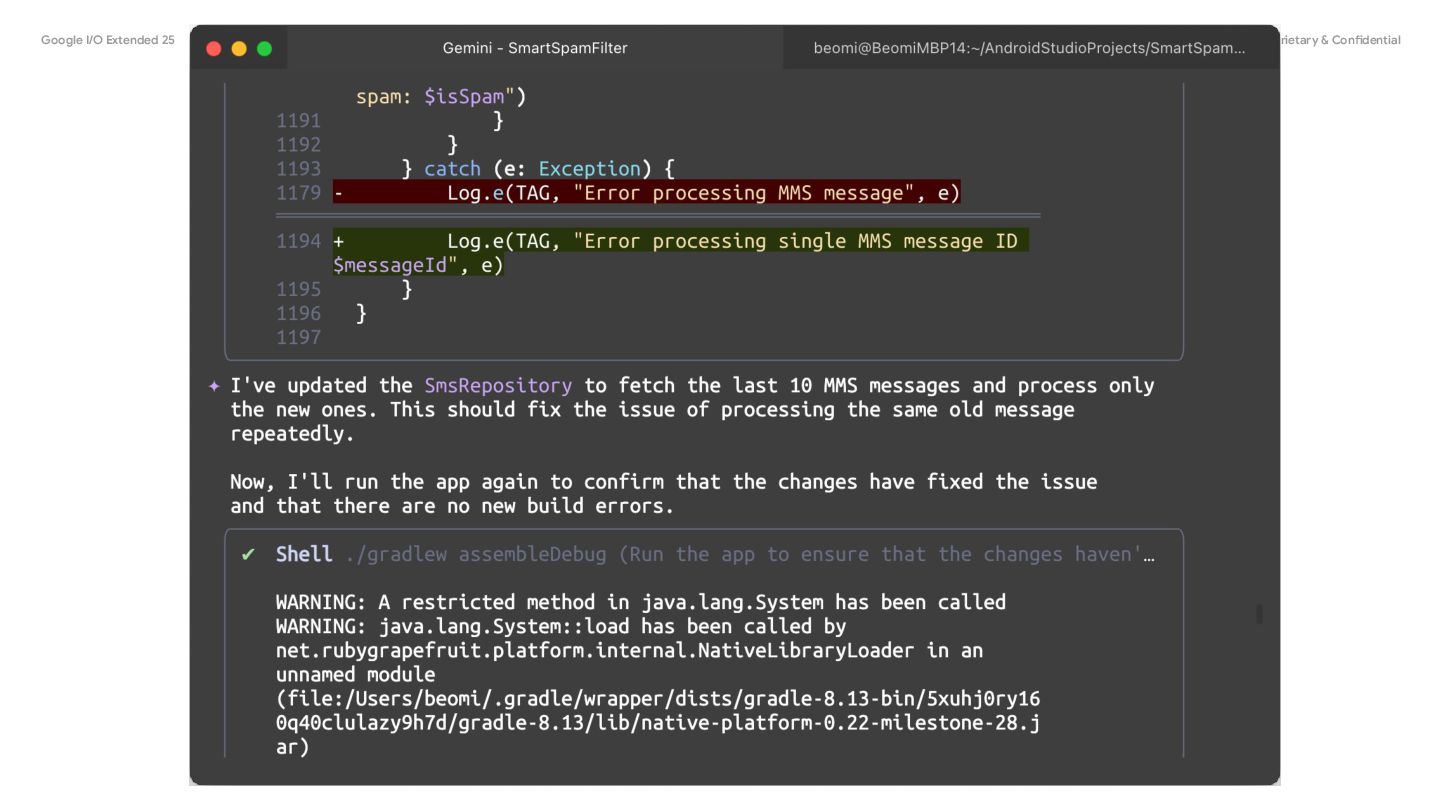Click the ./gradlew assembleDebug command text

(476, 554)
